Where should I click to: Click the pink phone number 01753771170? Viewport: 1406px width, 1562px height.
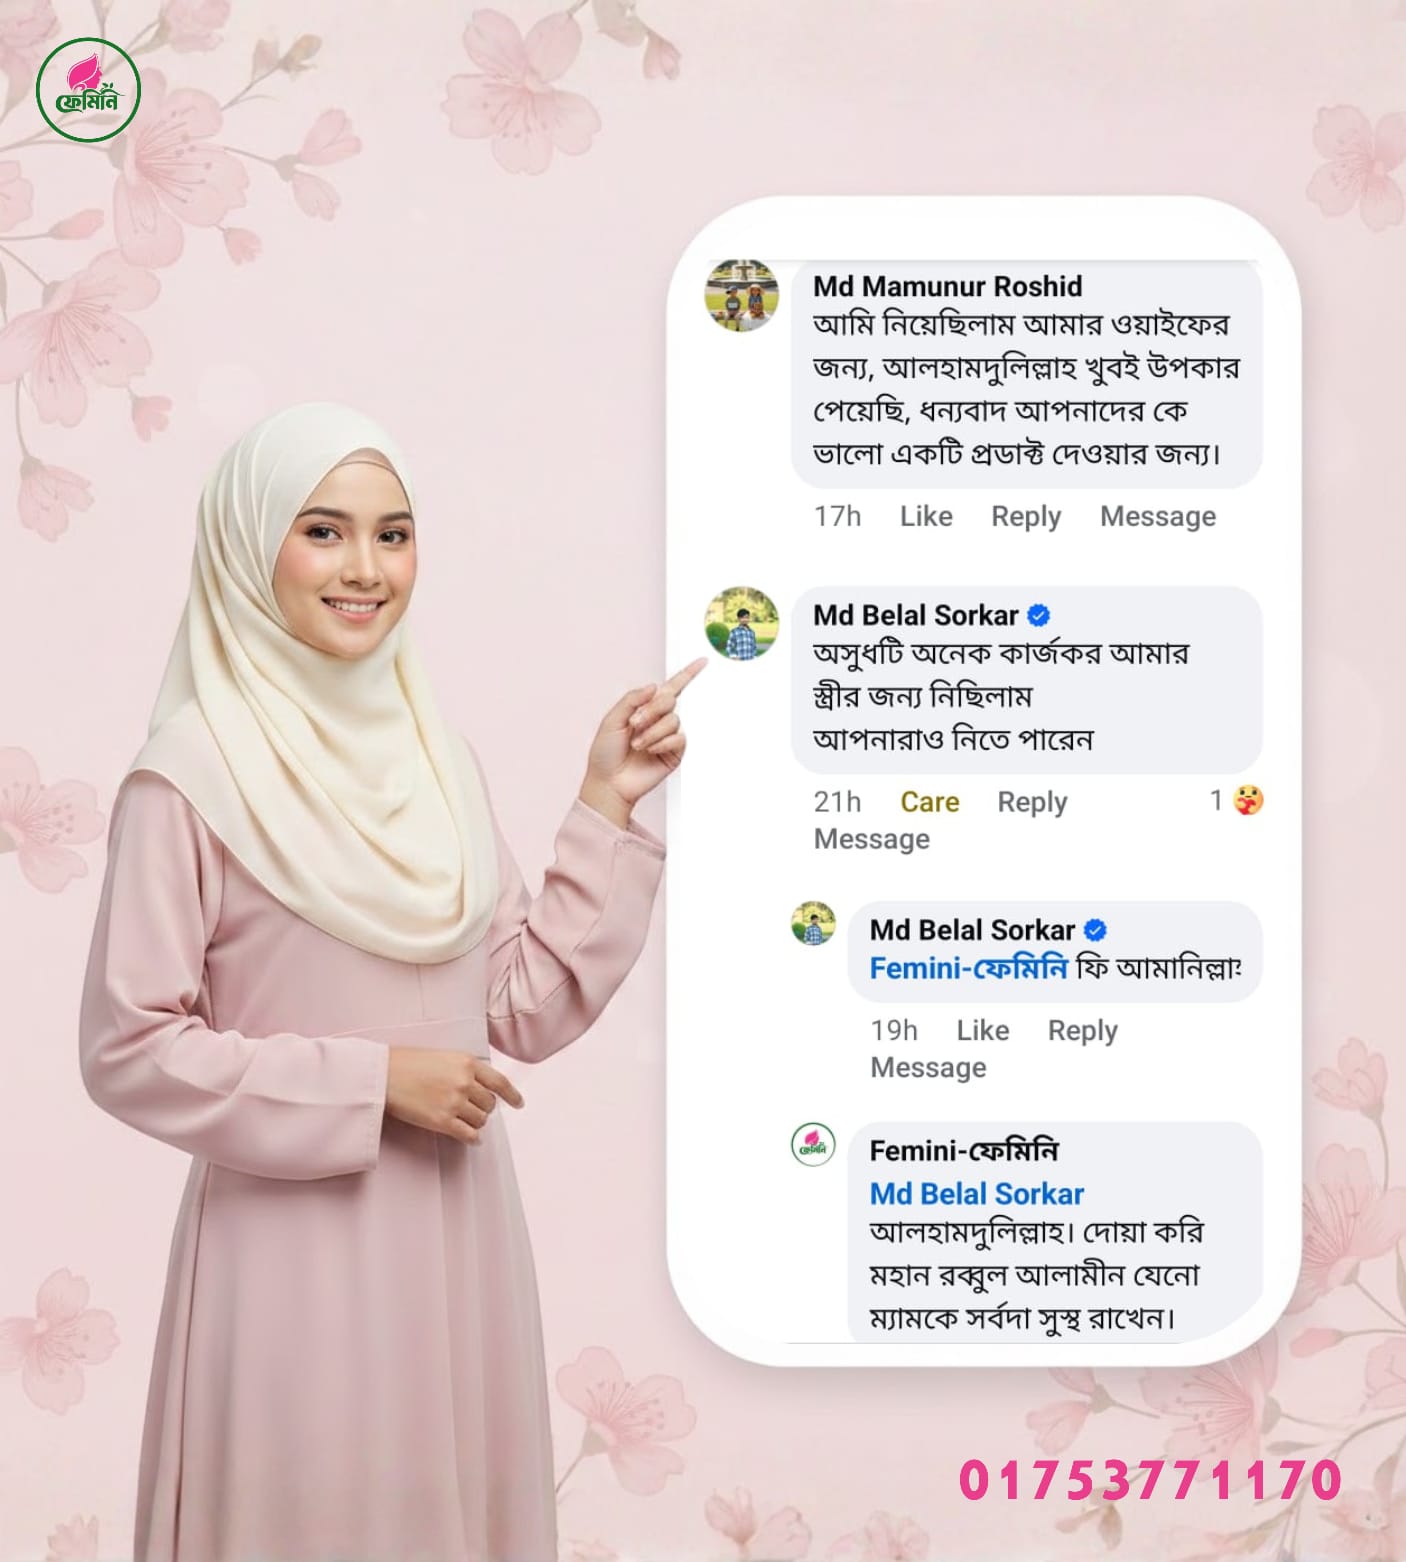click(1151, 1480)
